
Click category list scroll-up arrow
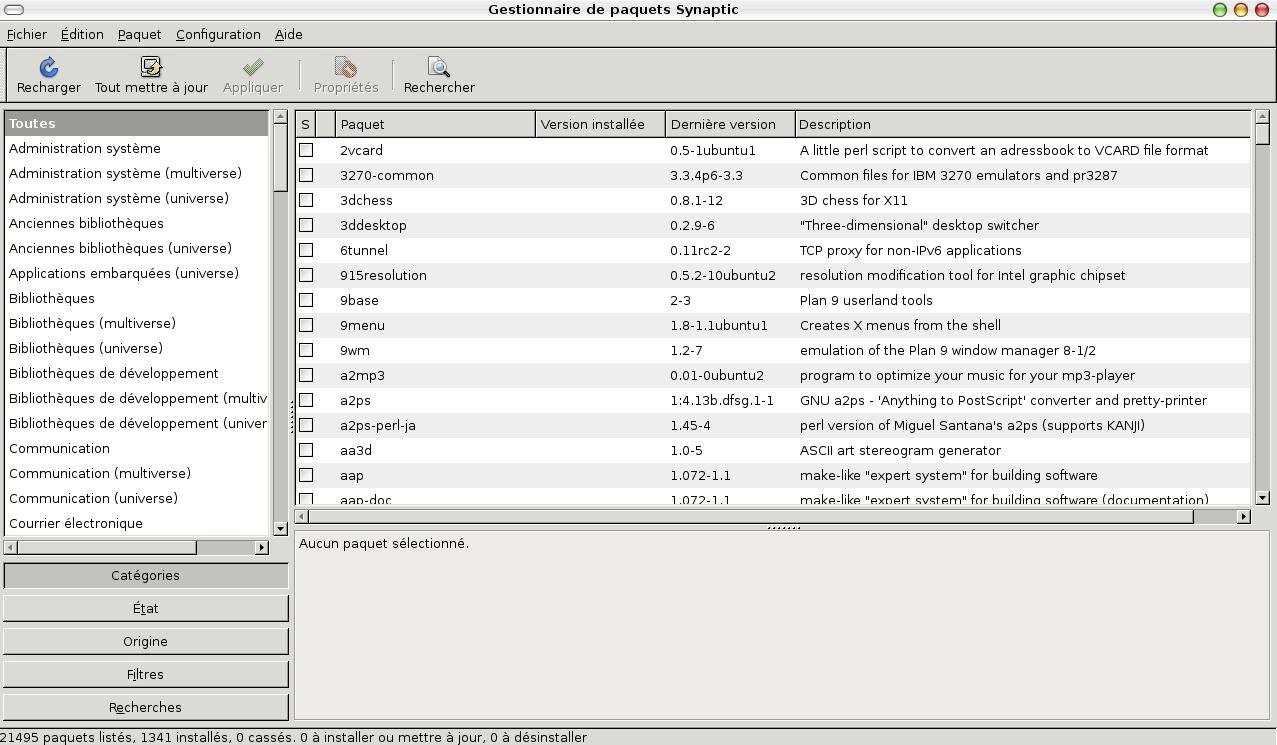click(280, 117)
